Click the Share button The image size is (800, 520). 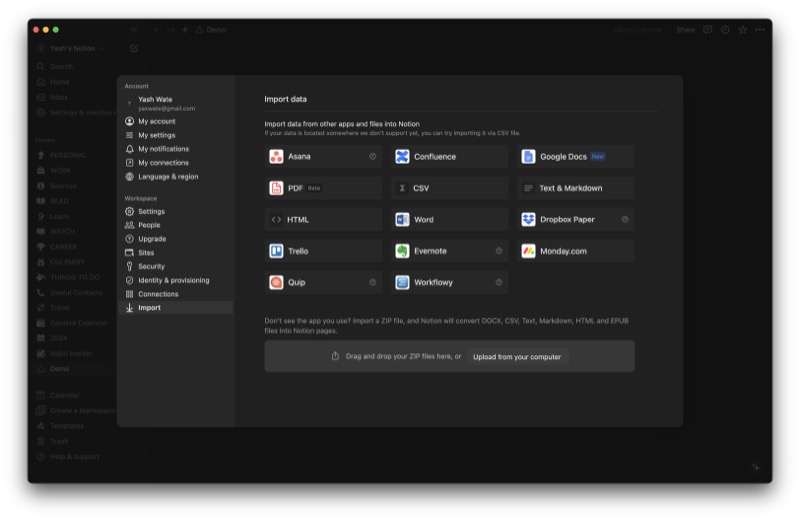(x=686, y=30)
